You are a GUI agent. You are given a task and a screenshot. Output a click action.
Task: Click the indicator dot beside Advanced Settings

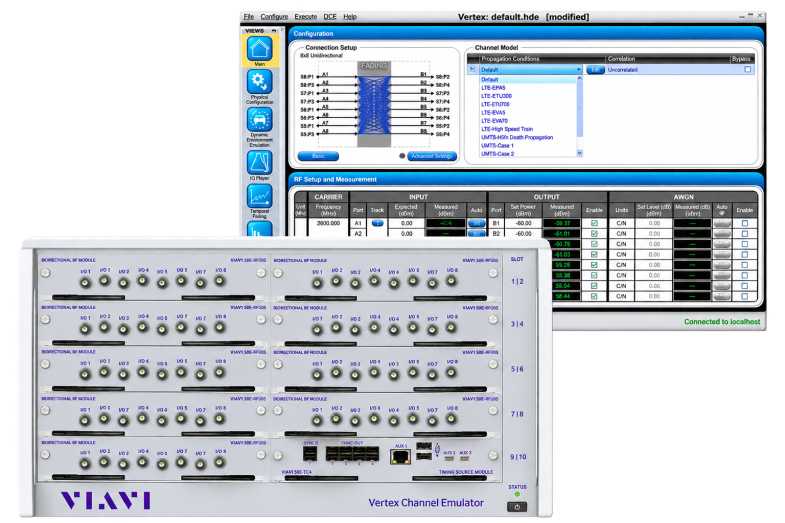(402, 156)
